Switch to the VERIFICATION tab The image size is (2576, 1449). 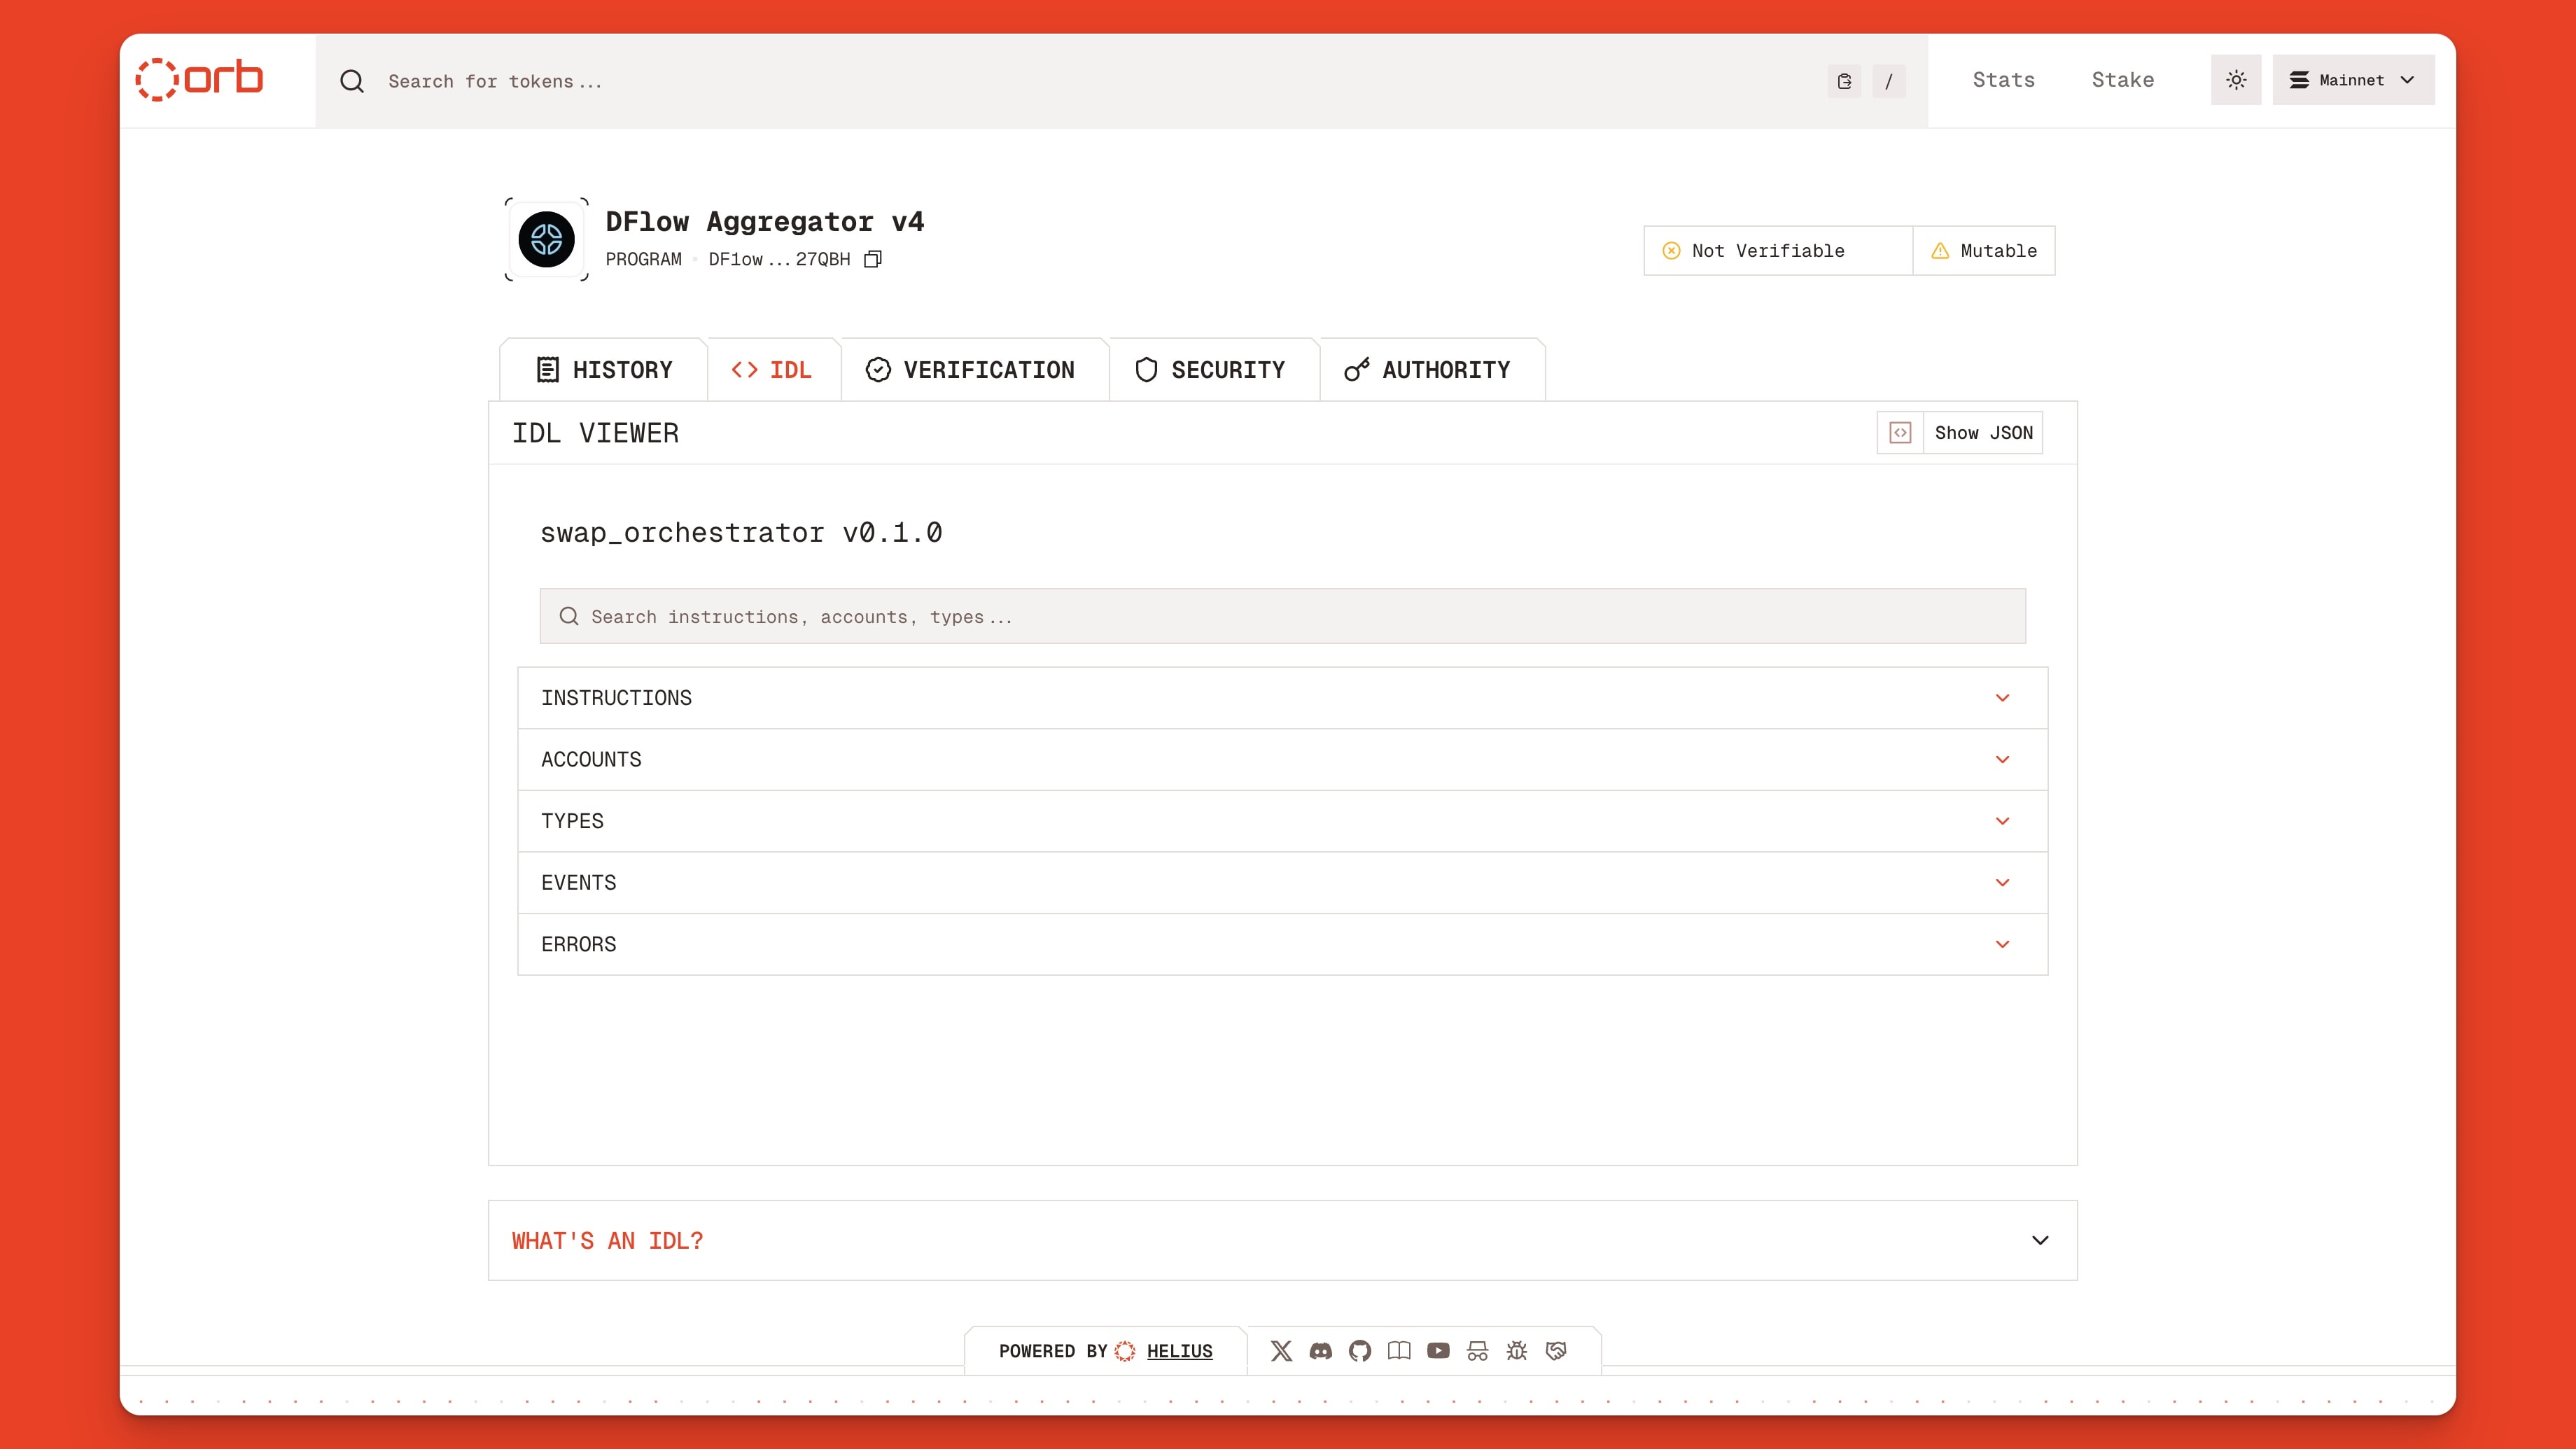(975, 369)
